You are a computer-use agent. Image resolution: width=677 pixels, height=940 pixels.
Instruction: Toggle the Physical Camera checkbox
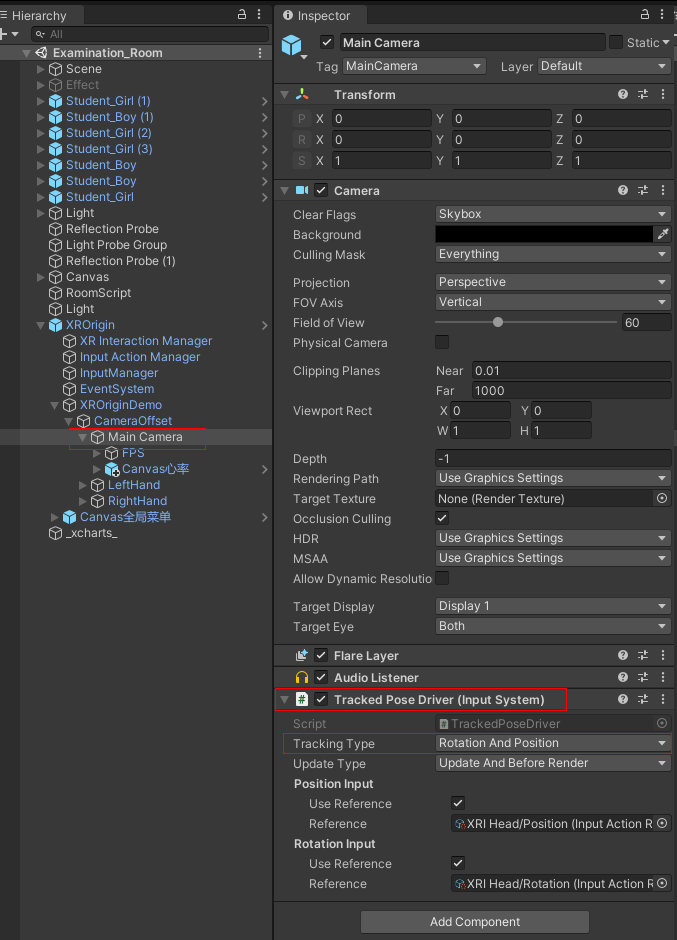pos(442,343)
